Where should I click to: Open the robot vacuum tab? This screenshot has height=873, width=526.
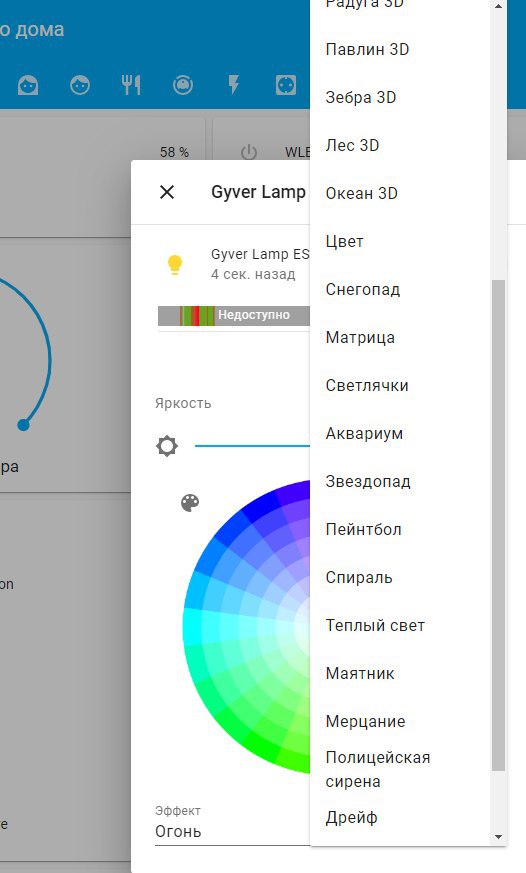click(183, 85)
